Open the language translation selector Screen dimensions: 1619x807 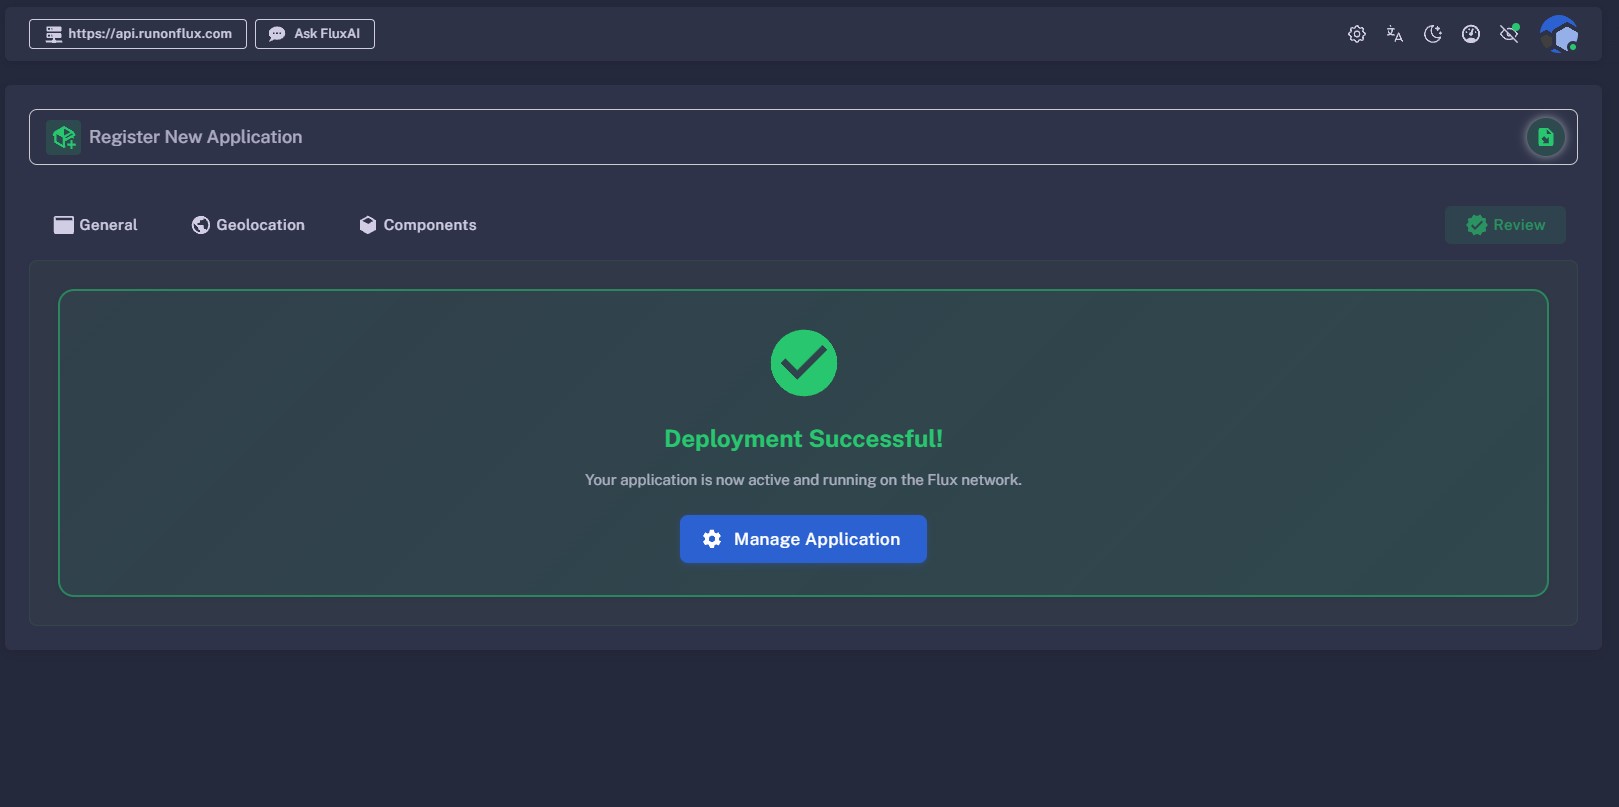[x=1394, y=34]
